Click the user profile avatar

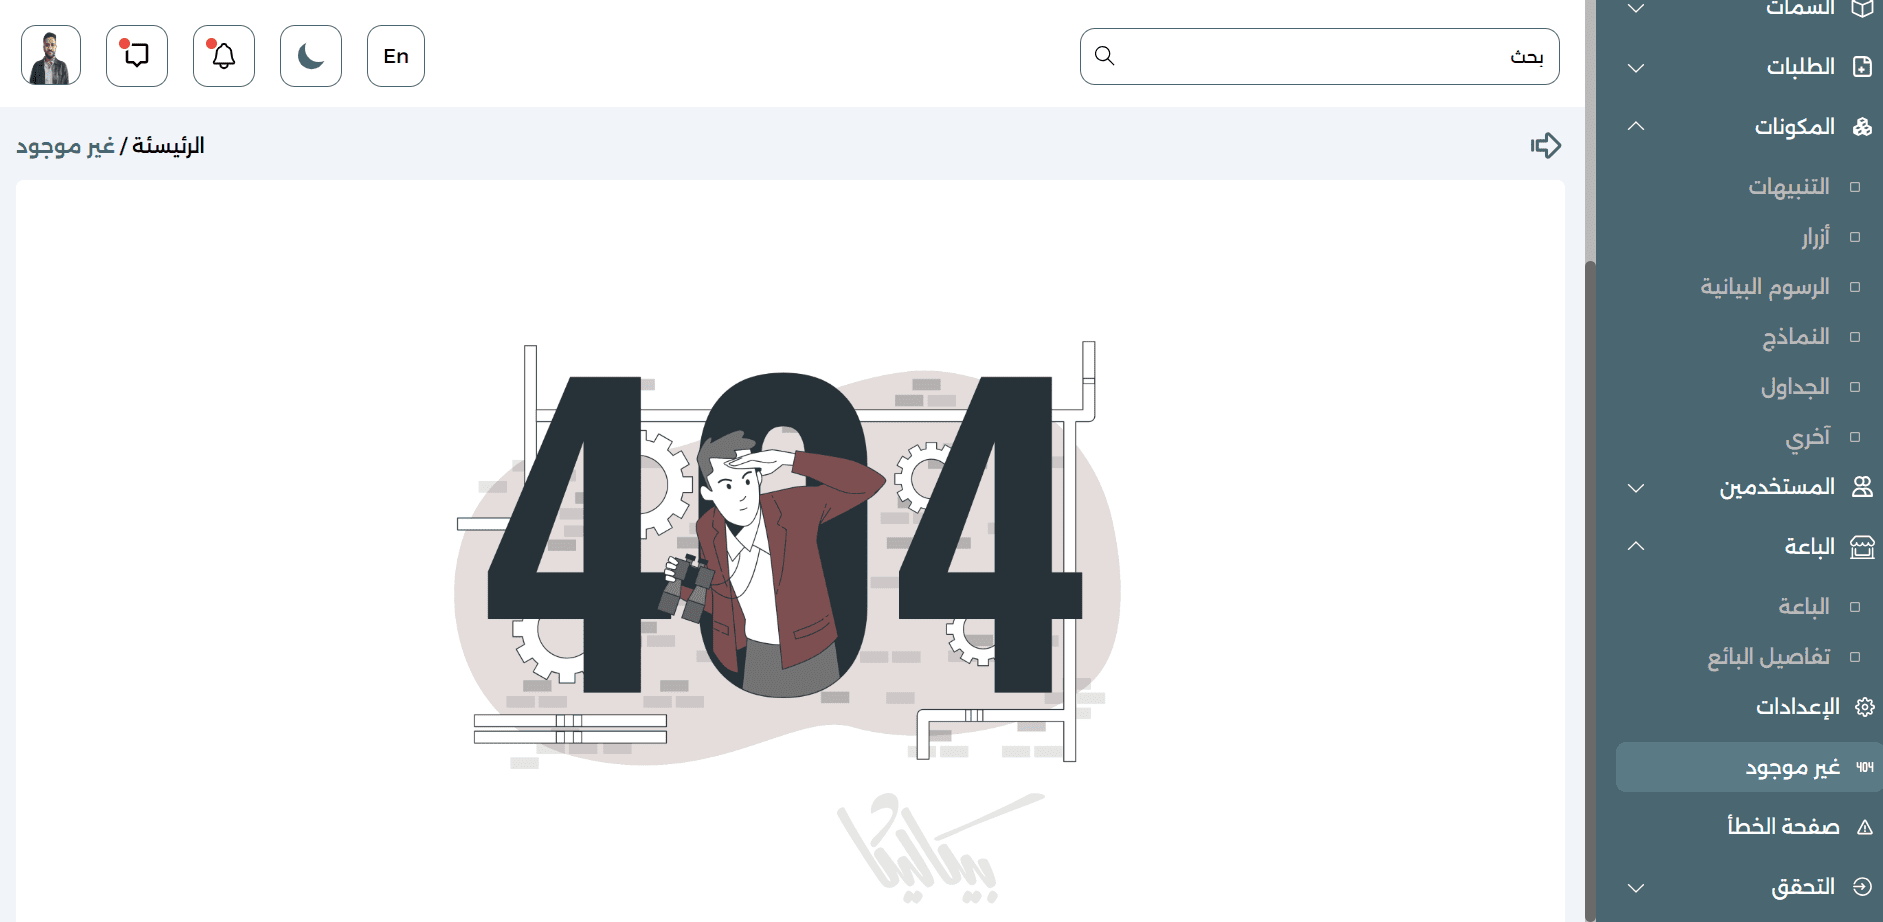click(x=51, y=56)
